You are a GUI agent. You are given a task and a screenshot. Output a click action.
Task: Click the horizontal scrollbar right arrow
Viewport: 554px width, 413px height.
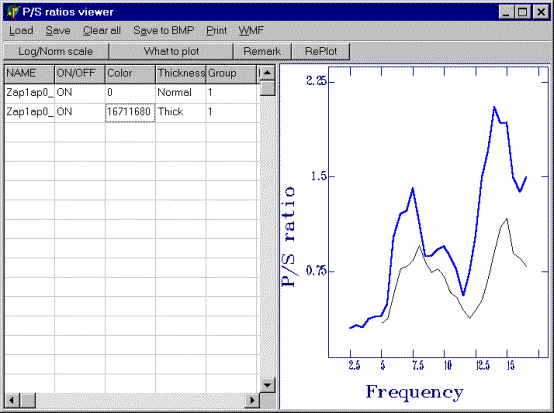coord(252,400)
